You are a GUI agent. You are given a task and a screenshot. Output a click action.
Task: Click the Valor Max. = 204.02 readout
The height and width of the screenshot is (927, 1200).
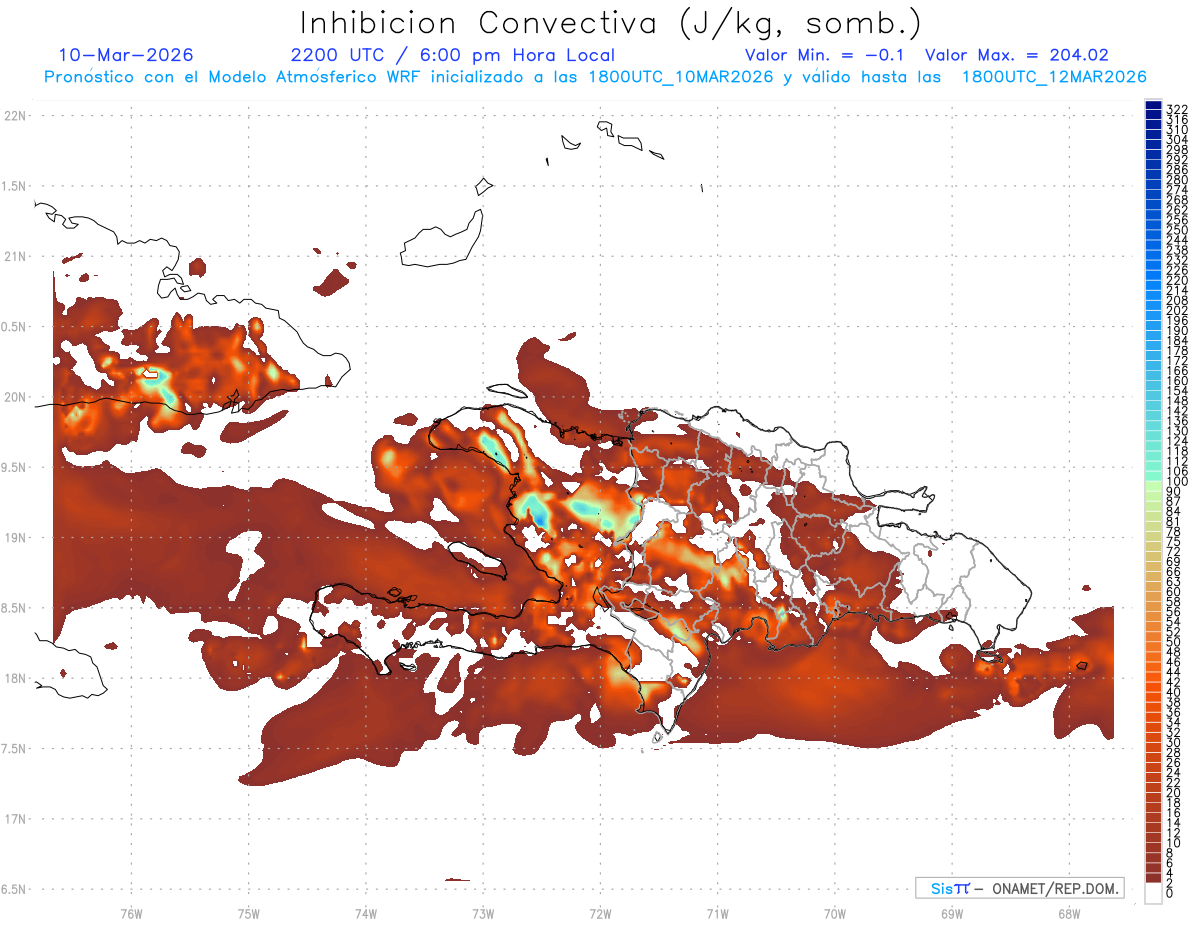(1017, 55)
